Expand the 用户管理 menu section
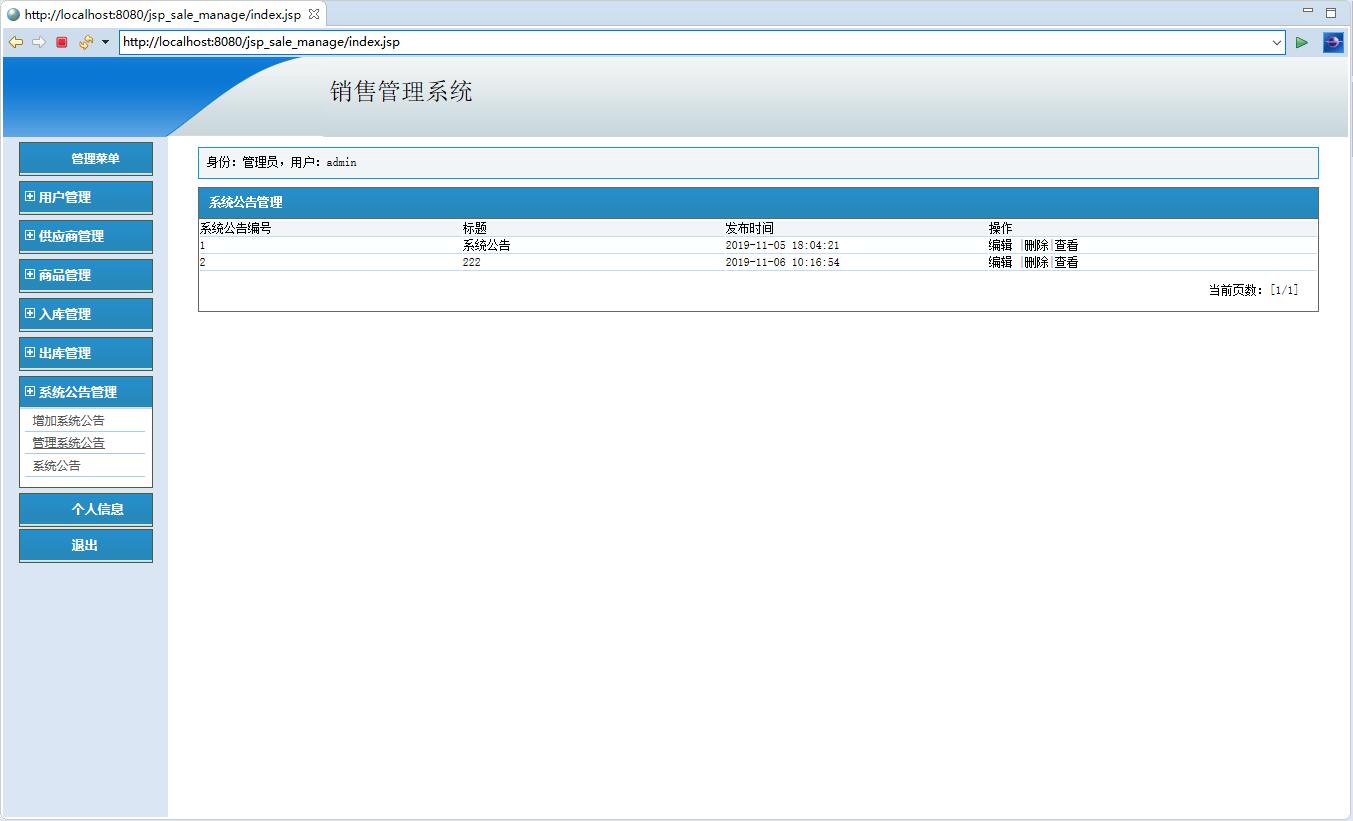1353x821 pixels. click(x=85, y=197)
